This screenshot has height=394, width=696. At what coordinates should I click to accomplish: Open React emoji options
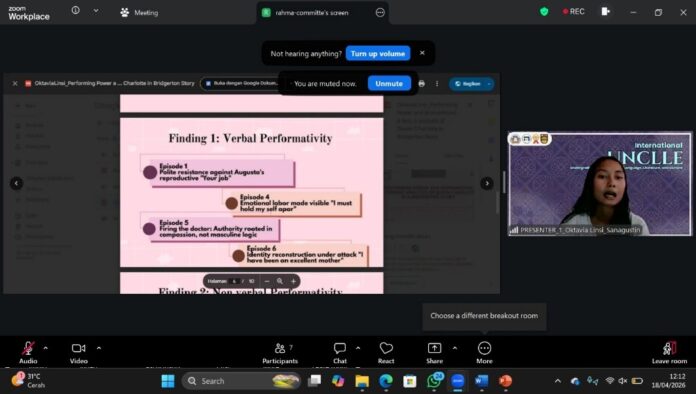[386, 353]
